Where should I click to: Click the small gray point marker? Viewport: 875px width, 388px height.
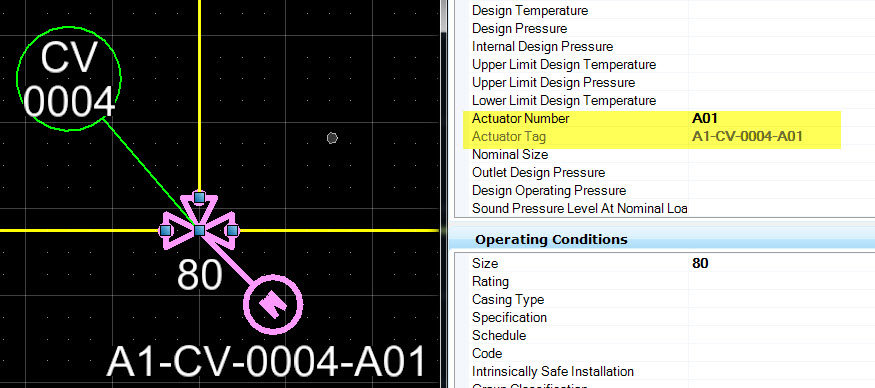[x=332, y=138]
